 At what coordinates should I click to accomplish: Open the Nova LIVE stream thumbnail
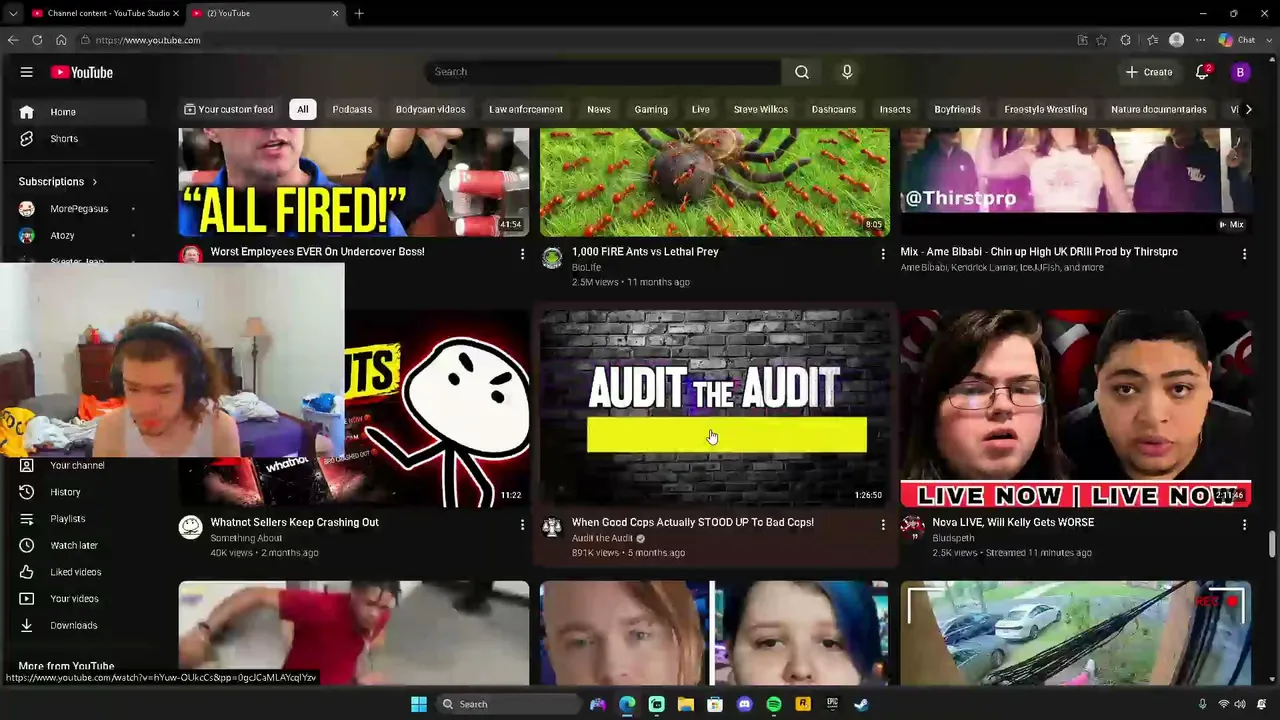pos(1075,408)
